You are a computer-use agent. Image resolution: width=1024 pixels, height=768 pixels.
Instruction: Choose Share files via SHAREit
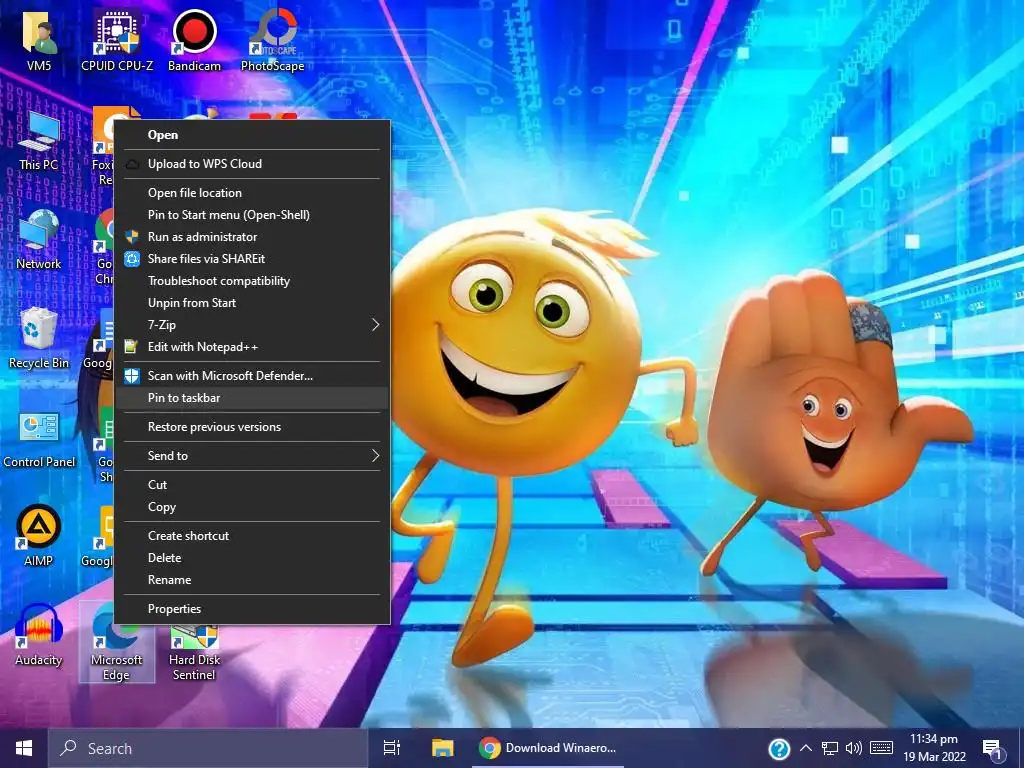pyautogui.click(x=252, y=259)
